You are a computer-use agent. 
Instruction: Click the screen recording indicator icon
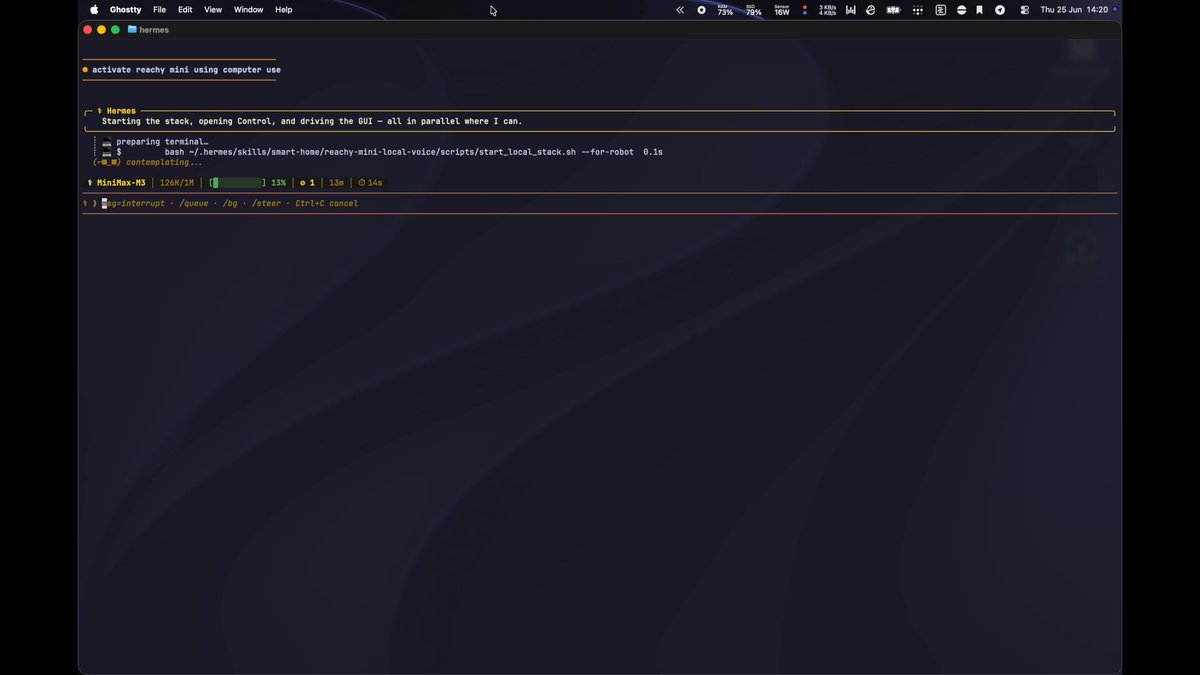(701, 10)
